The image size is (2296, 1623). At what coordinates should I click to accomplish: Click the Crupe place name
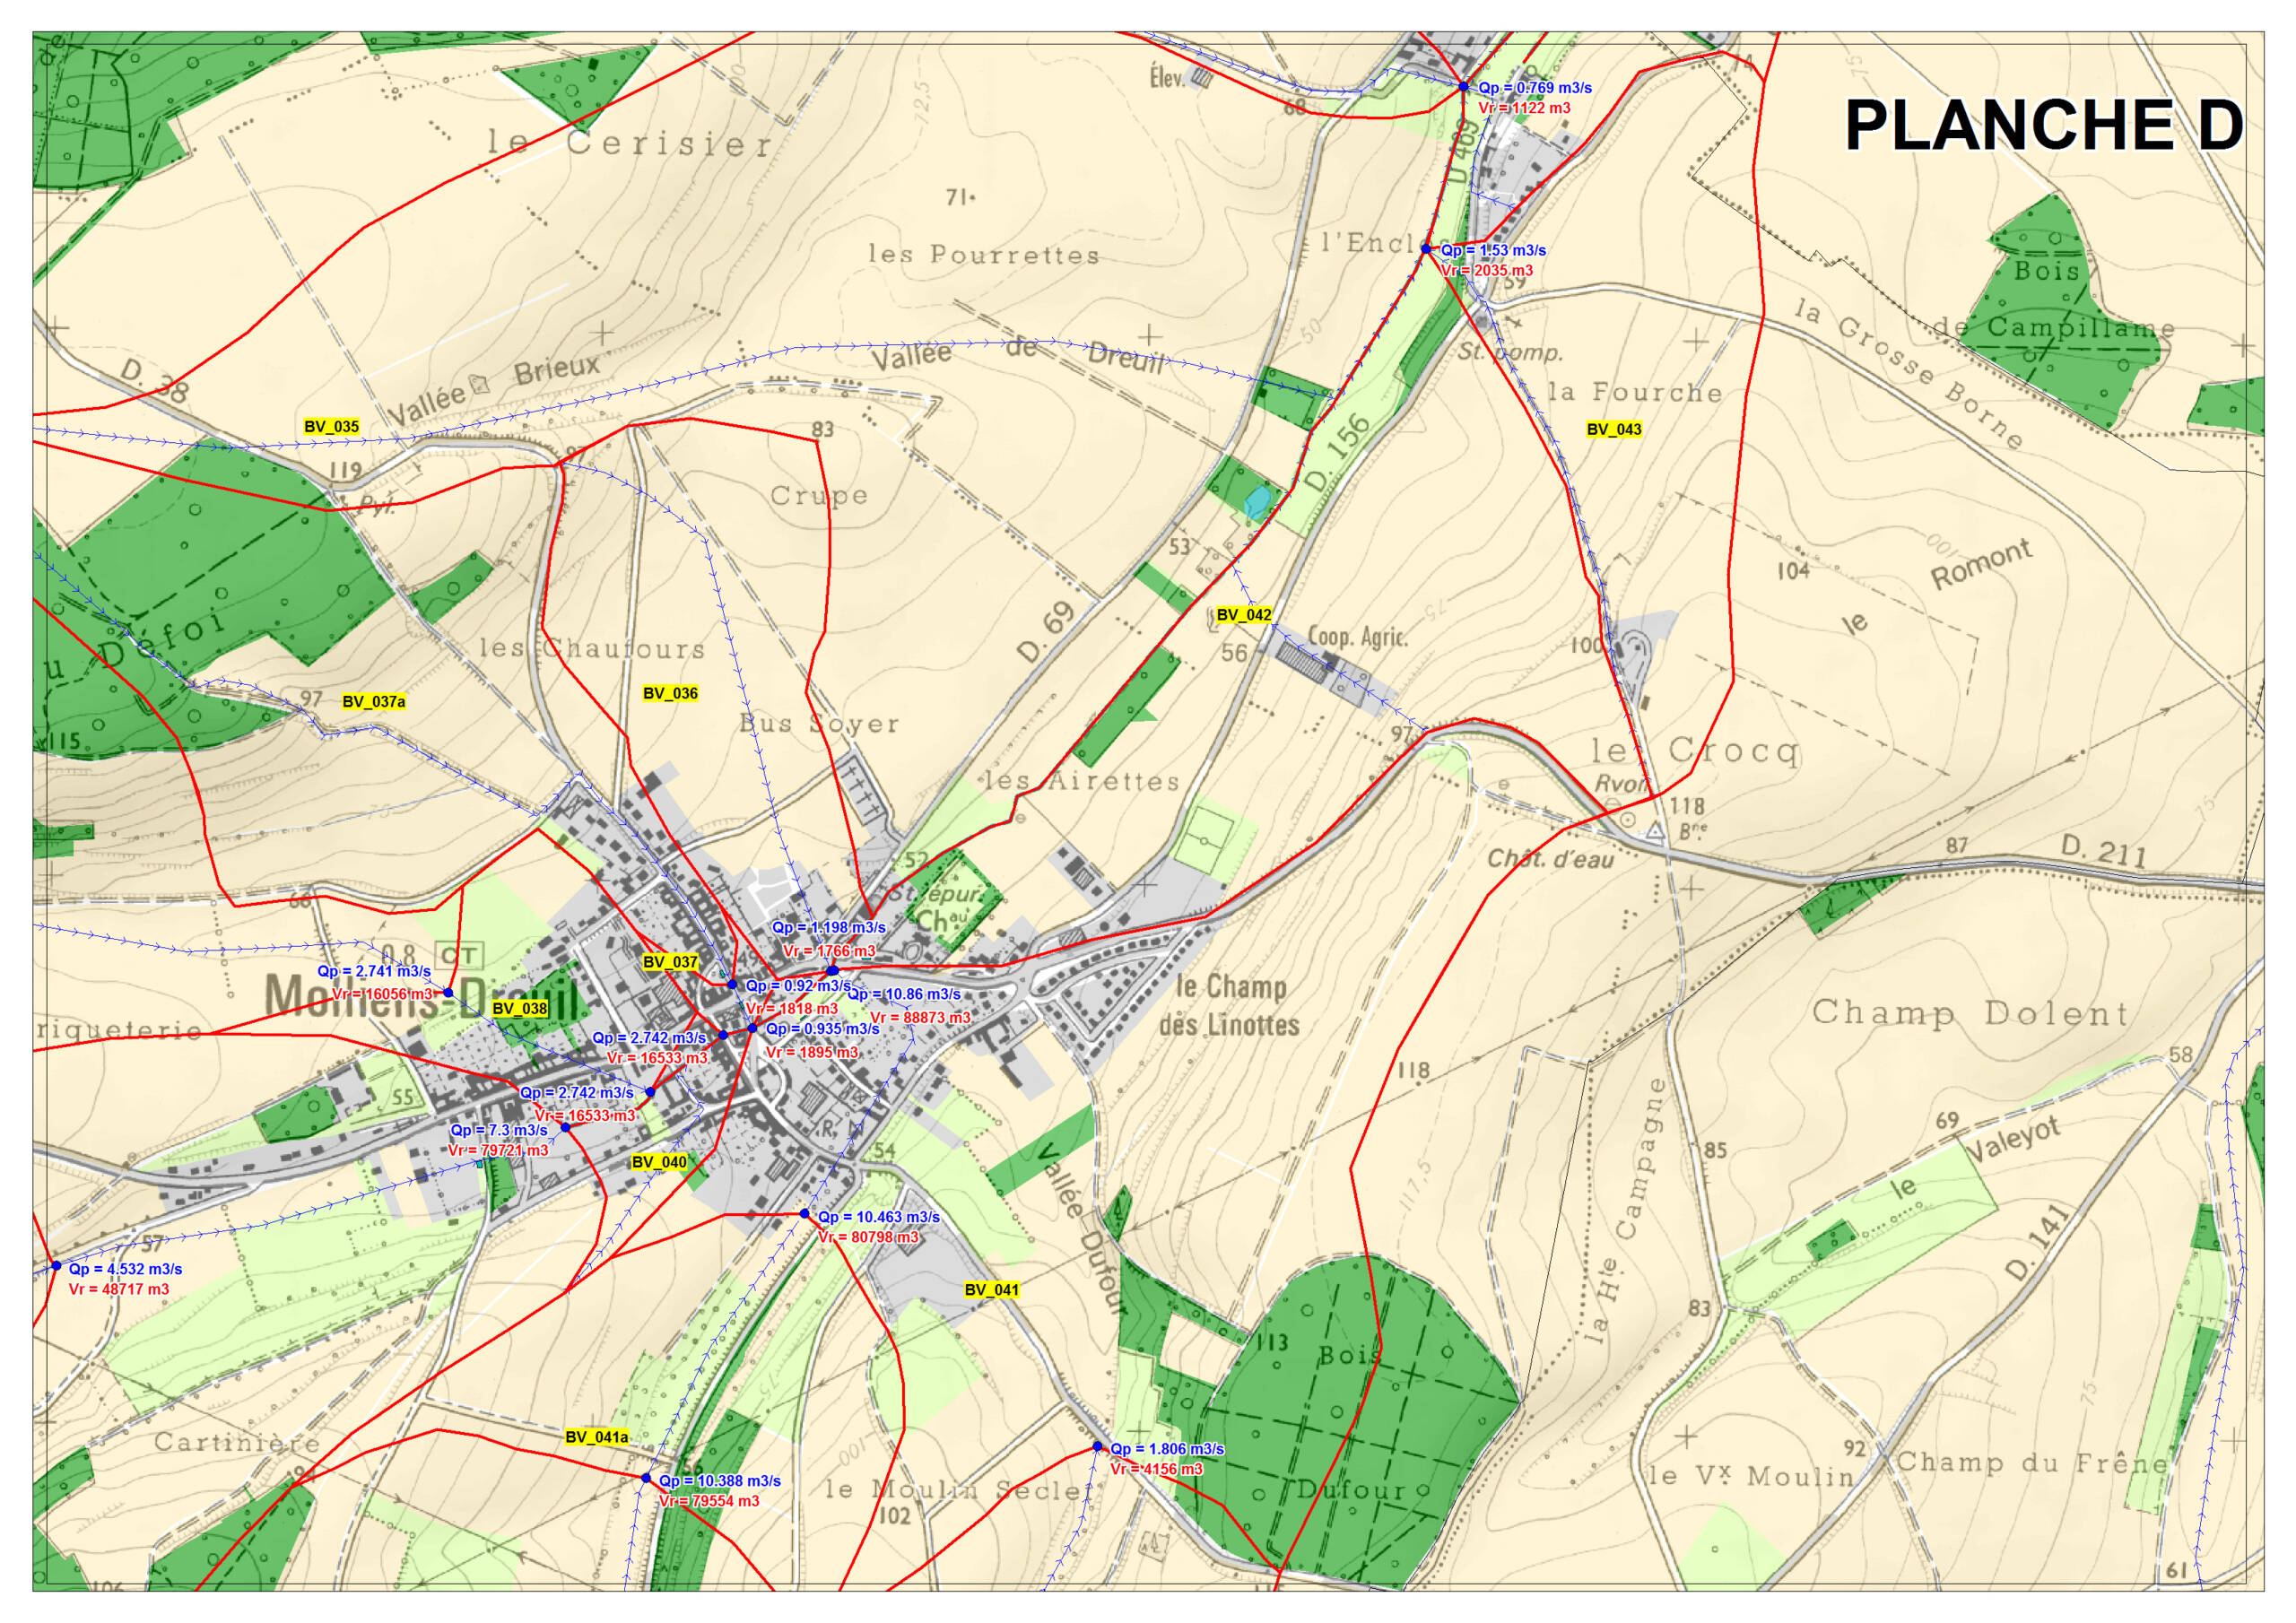(x=819, y=496)
